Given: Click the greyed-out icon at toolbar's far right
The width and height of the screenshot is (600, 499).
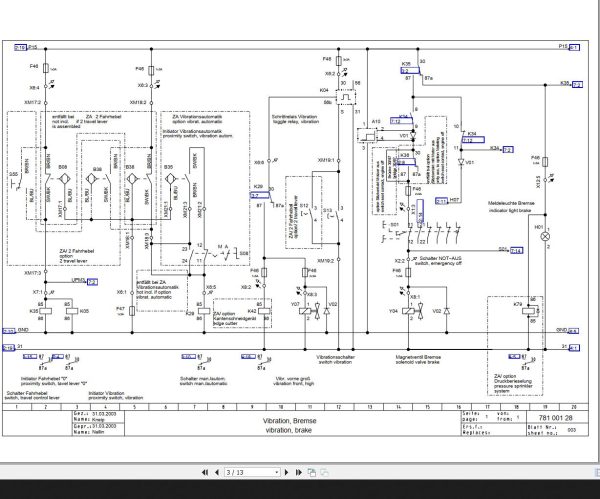Looking at the screenshot, I should (324, 473).
